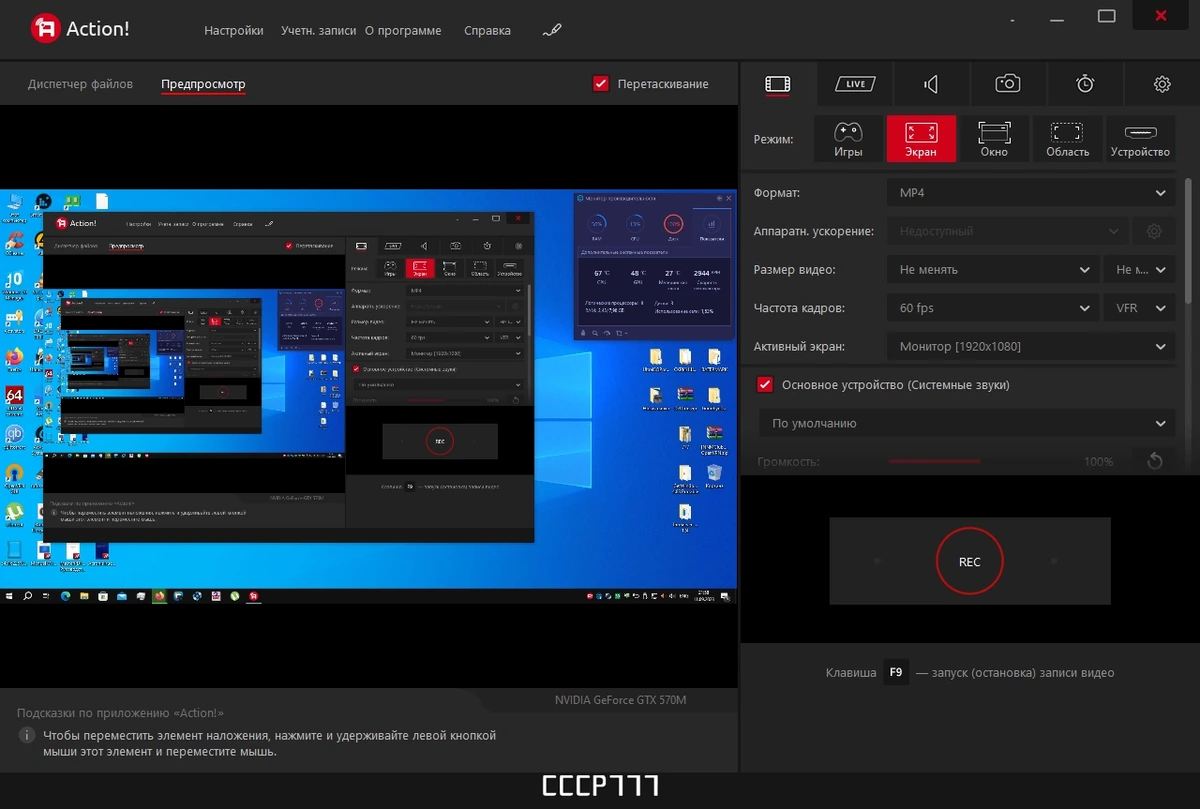The image size is (1200, 809).
Task: Select the Устройство (Device) recording mode
Action: point(1140,139)
